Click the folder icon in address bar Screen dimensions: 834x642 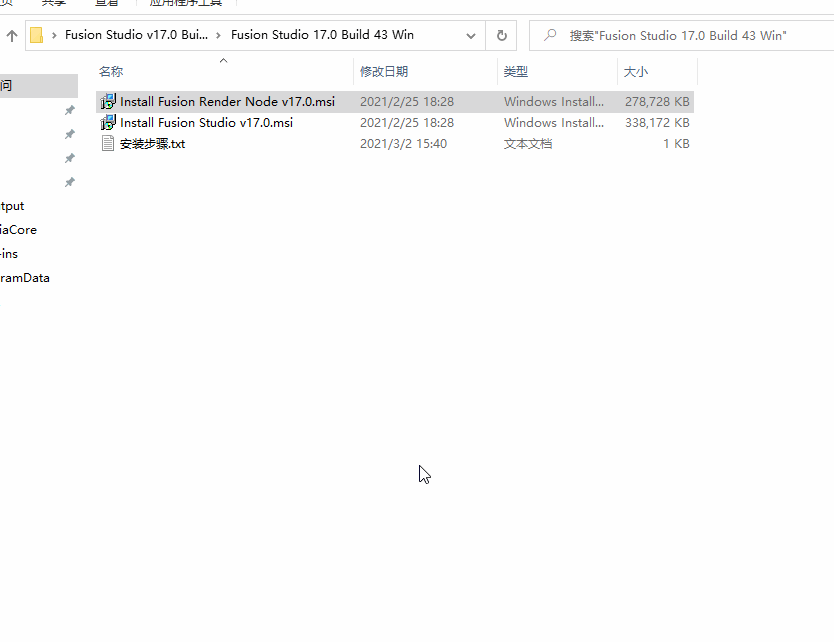point(36,35)
